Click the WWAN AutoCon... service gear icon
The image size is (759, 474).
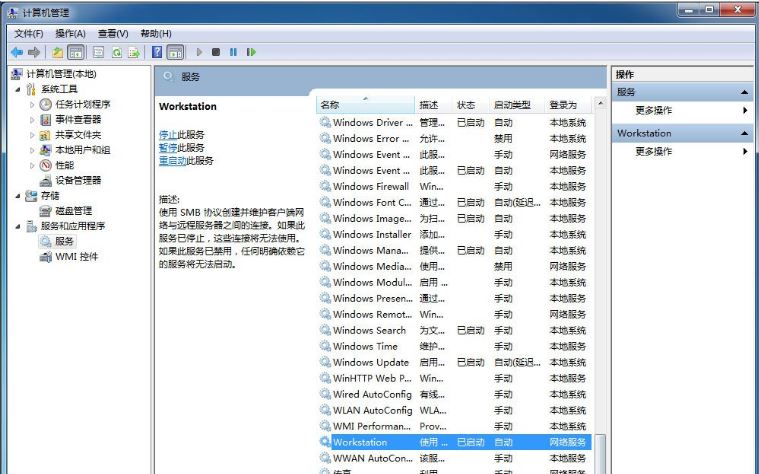(325, 458)
